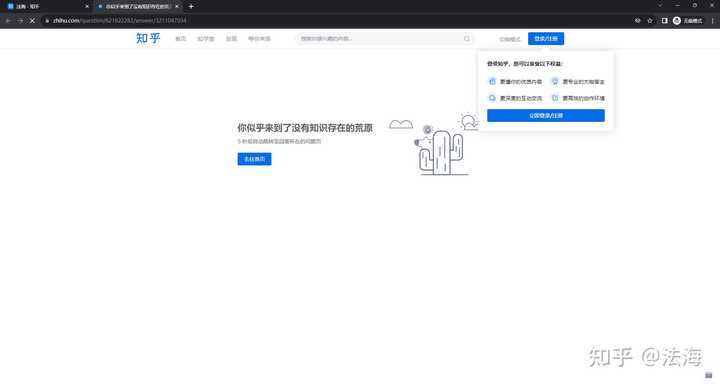This screenshot has height=386, width=720.
Task: Select the text 更深度的互动交流
Action: click(x=521, y=98)
